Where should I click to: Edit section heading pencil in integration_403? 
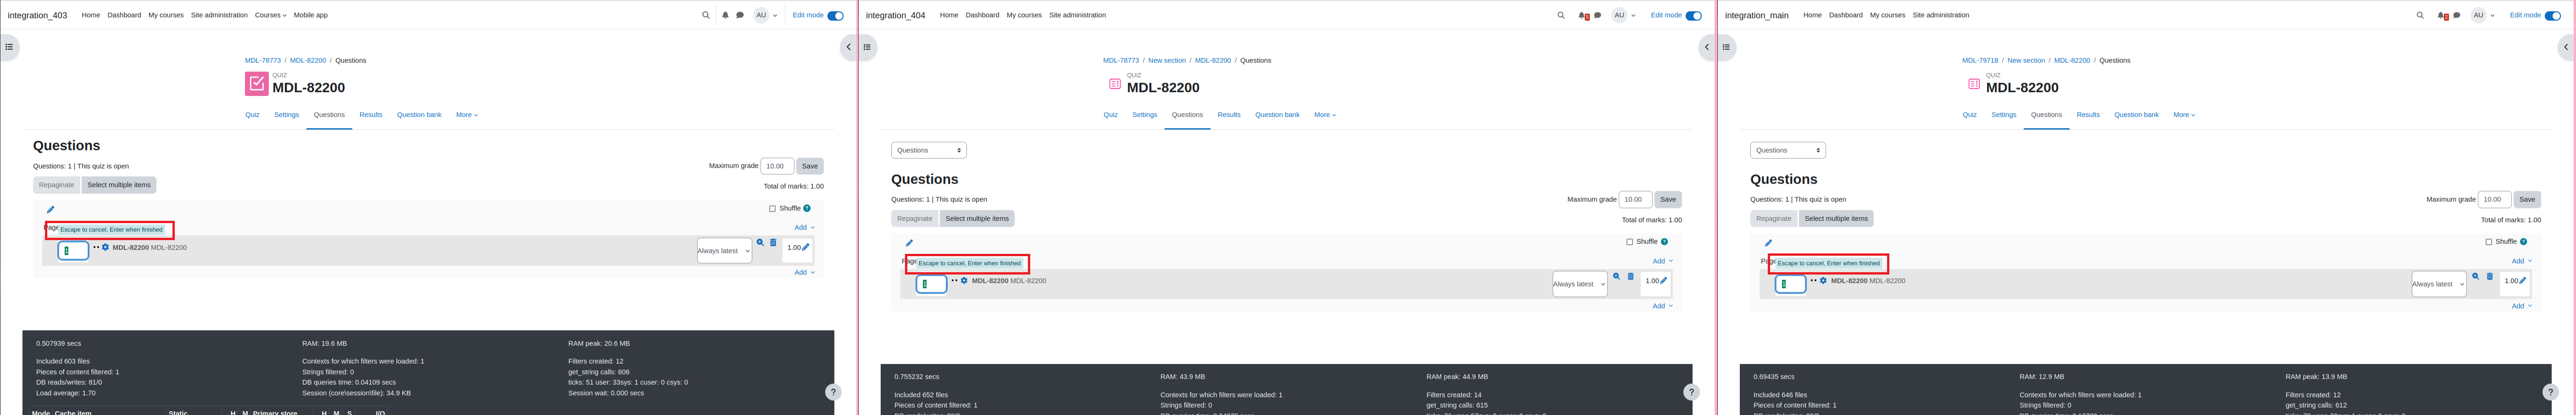coord(50,210)
